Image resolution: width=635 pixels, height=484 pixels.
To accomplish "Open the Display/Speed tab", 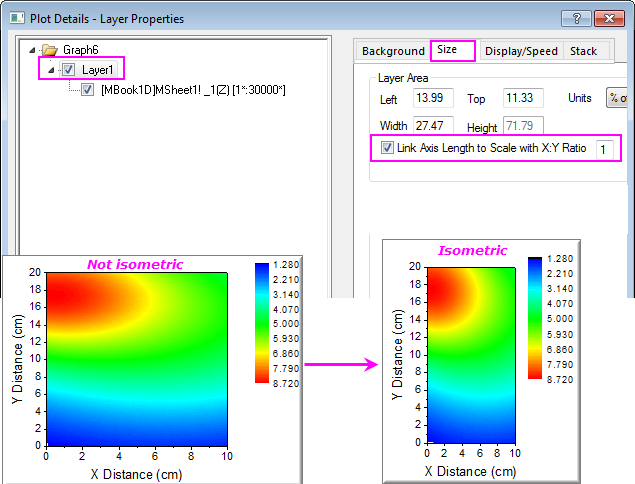I will pos(520,51).
